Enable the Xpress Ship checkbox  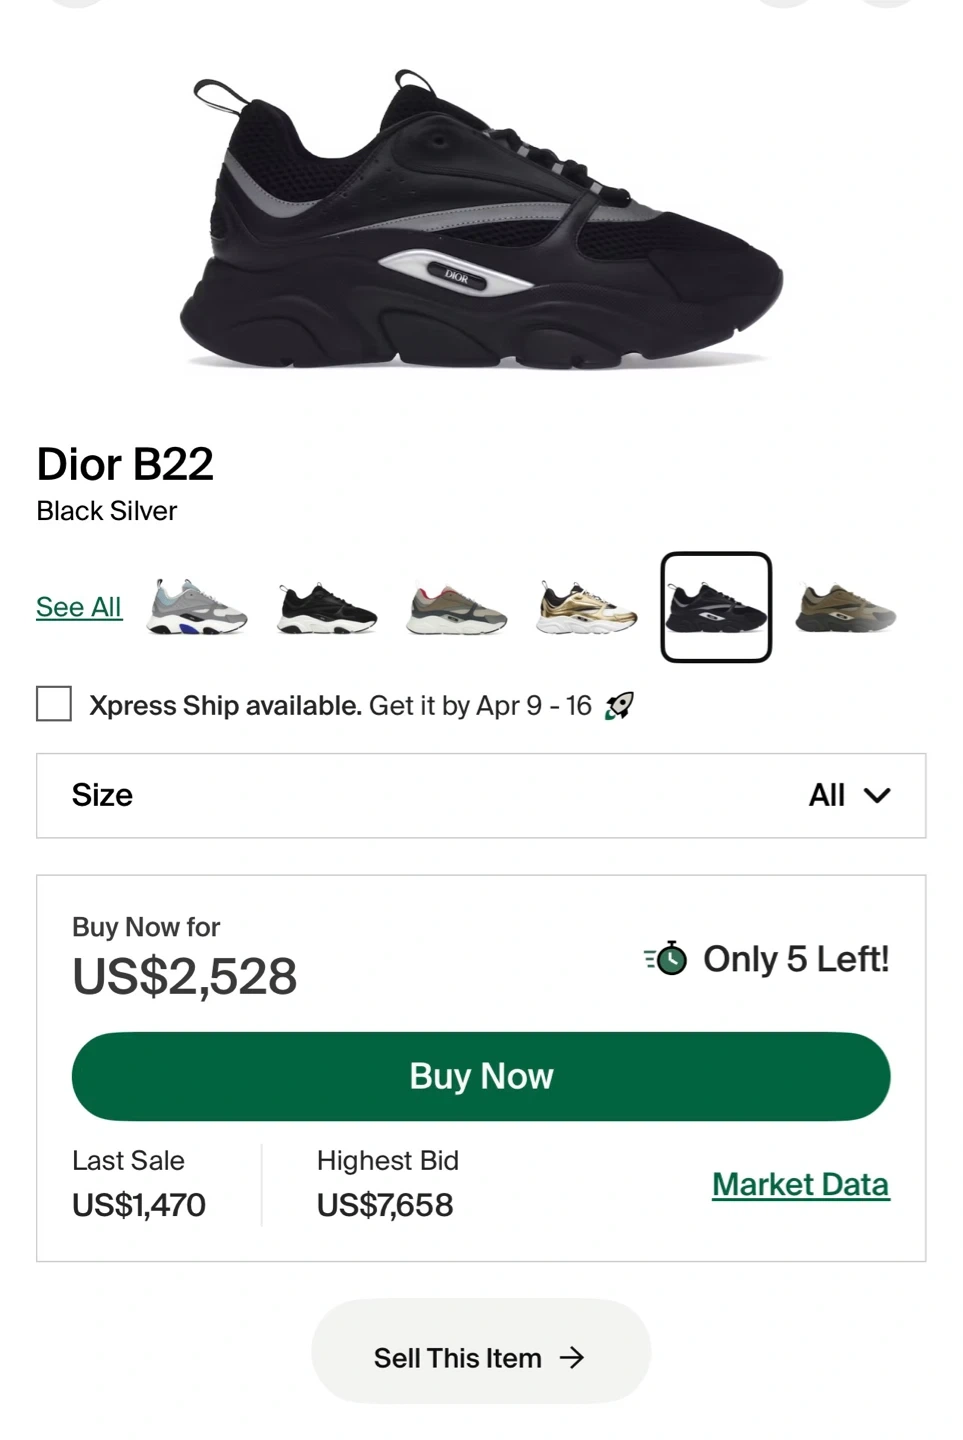(54, 704)
